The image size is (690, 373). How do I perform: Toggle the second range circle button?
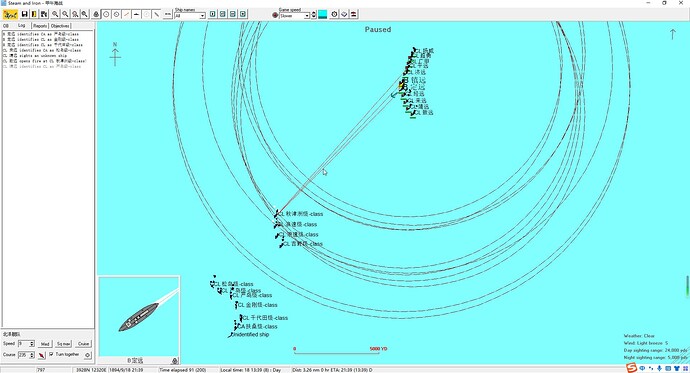[x=116, y=15]
